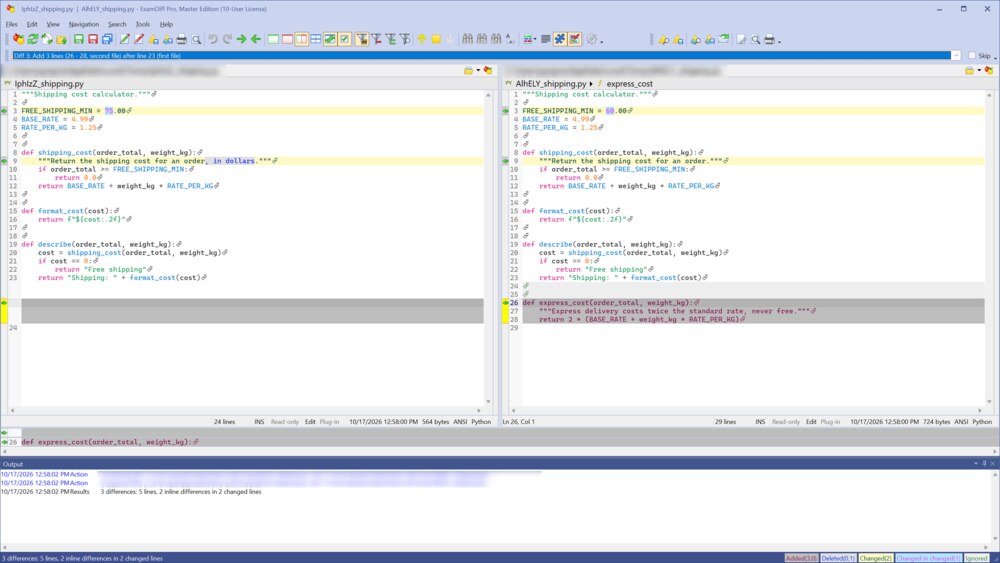Click the left pane file path field

pos(232,71)
